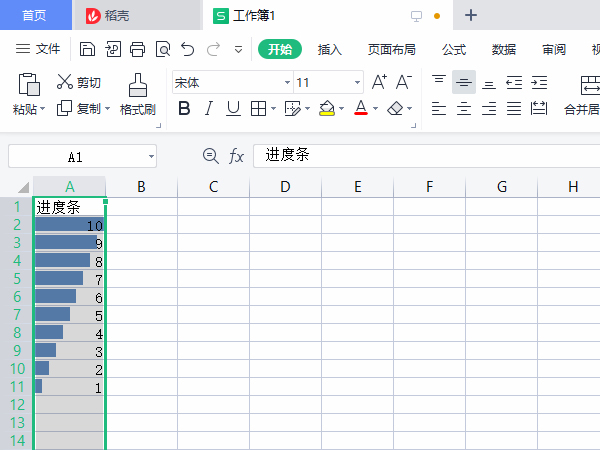Click the Print icon
600x450 pixels.
point(137,49)
